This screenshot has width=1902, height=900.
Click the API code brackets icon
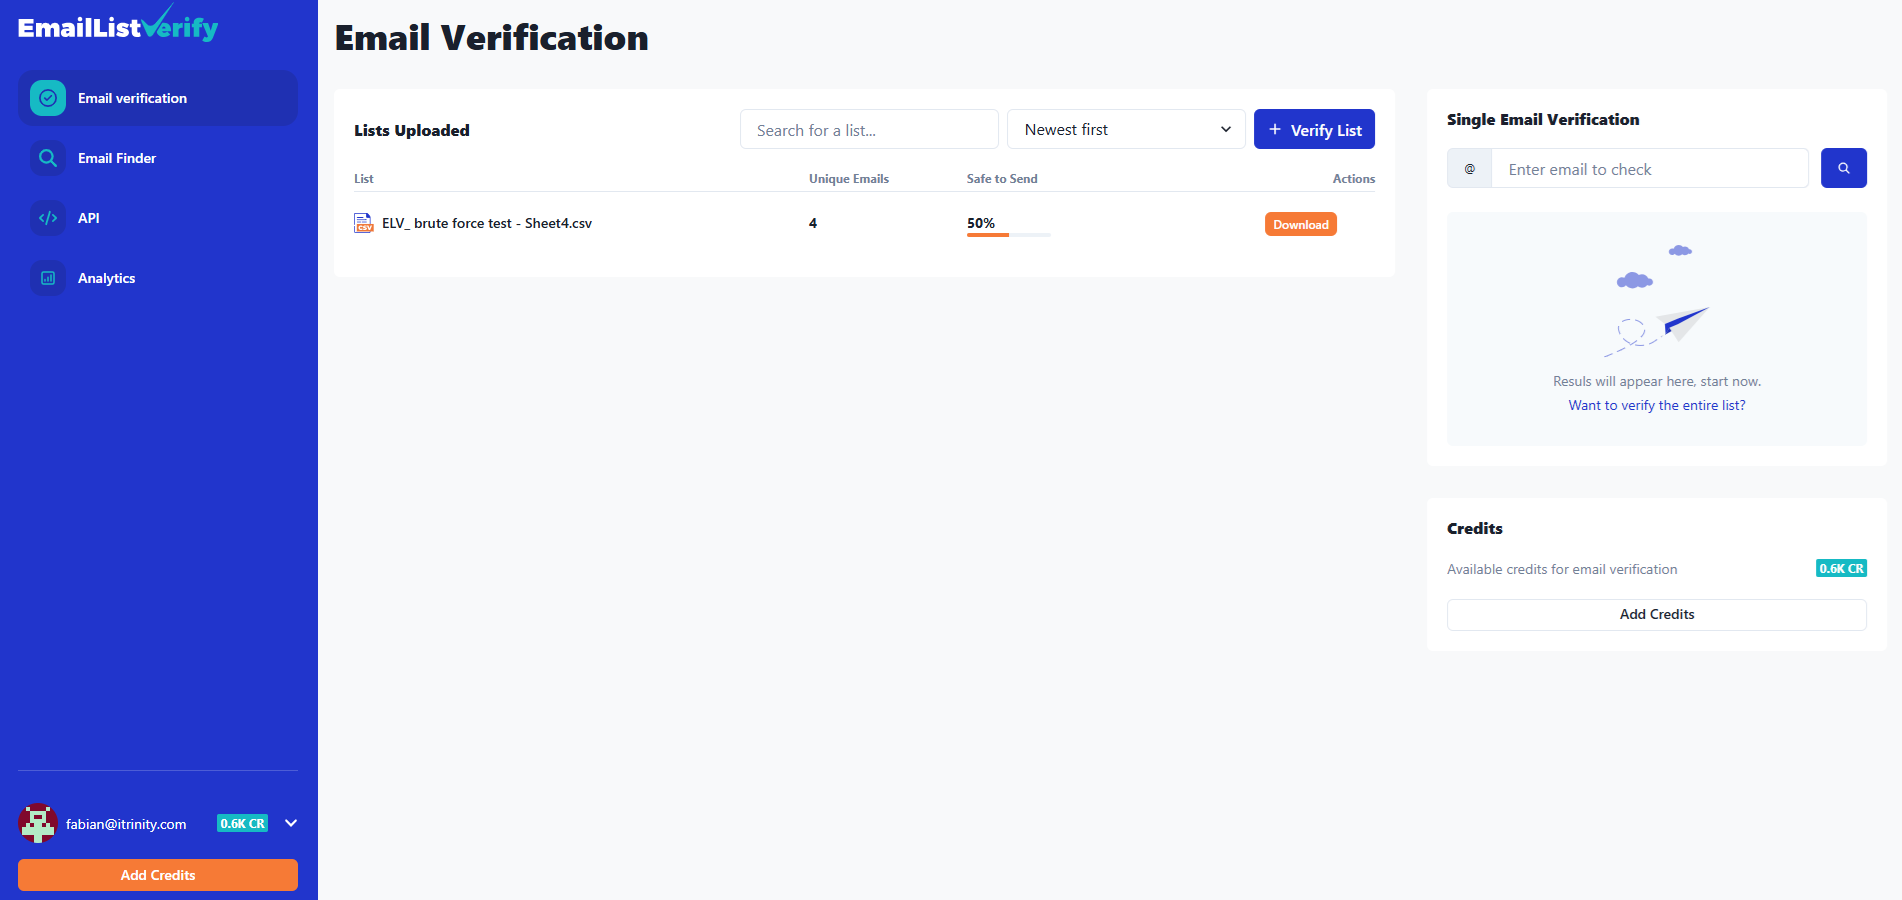tap(48, 218)
